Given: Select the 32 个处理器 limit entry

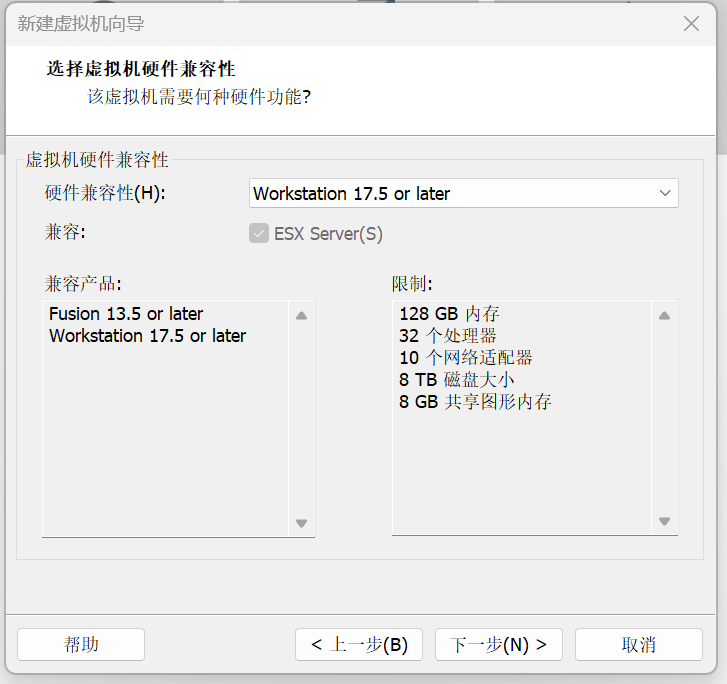Looking at the screenshot, I should pyautogui.click(x=447, y=336).
